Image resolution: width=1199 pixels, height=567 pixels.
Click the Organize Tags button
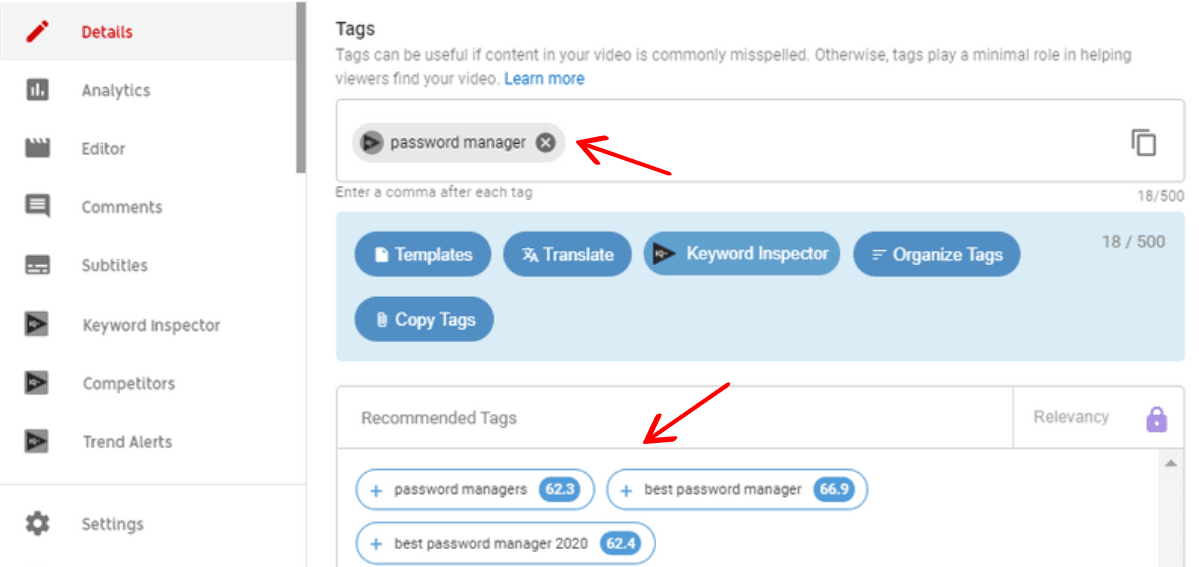pyautogui.click(x=936, y=255)
